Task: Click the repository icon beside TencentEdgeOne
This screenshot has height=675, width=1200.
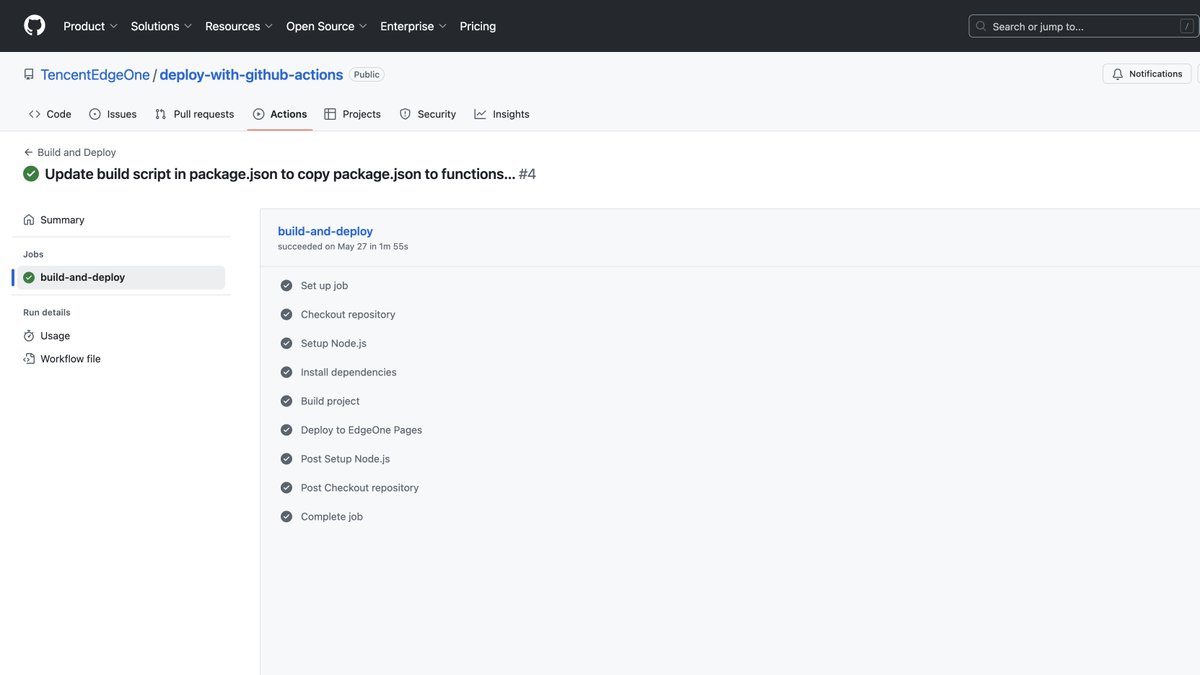Action: point(29,74)
